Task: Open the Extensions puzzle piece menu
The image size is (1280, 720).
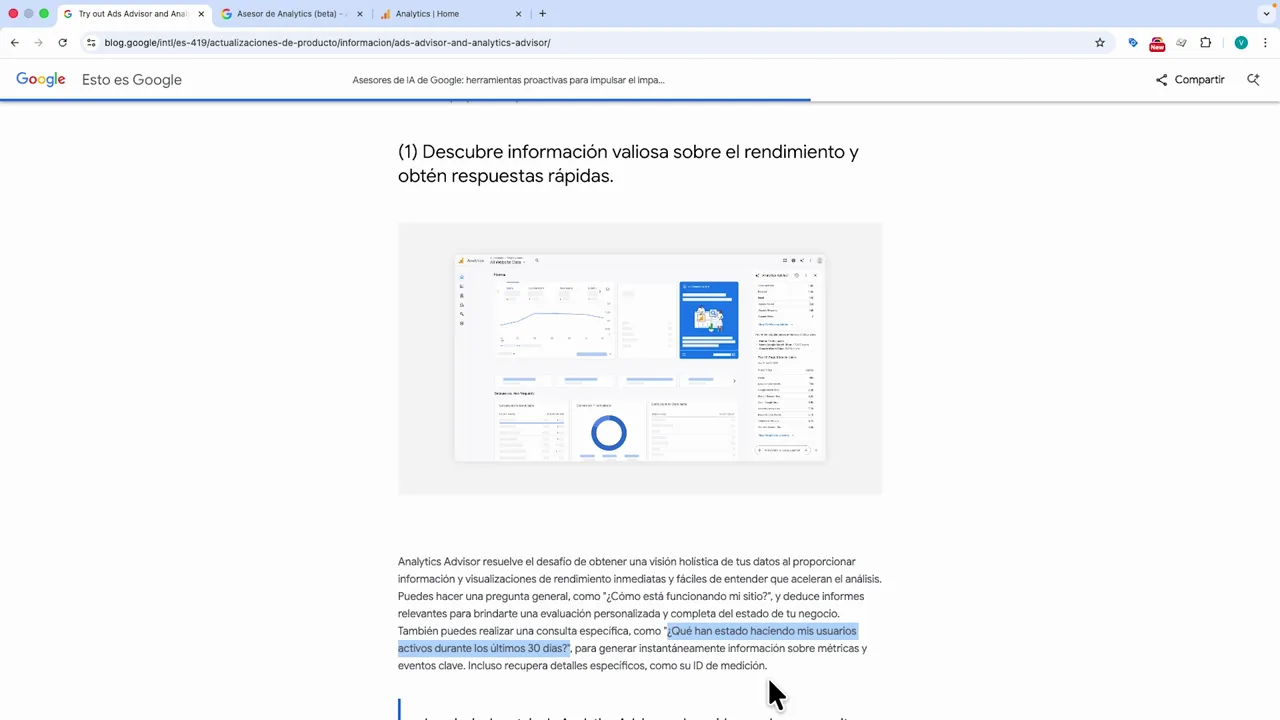Action: 1206,43
